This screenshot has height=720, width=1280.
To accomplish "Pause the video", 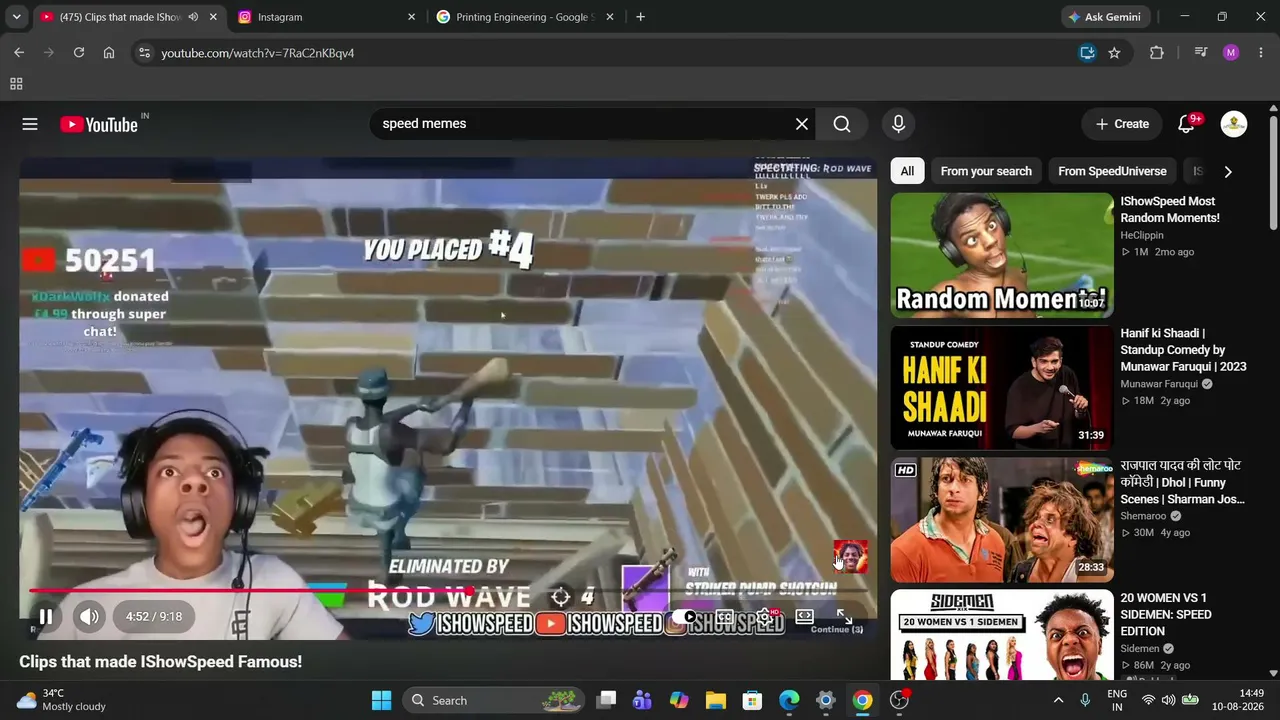I will [46, 617].
